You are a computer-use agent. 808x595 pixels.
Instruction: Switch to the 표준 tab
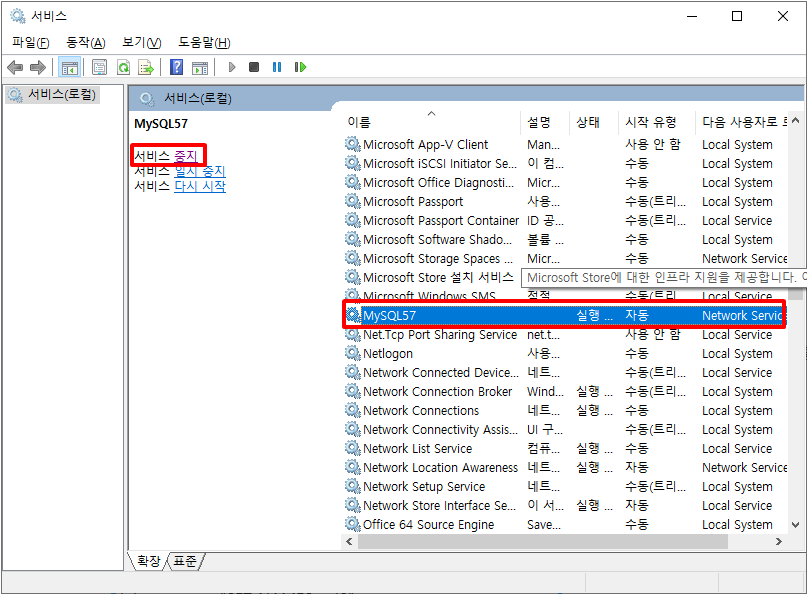(x=185, y=561)
